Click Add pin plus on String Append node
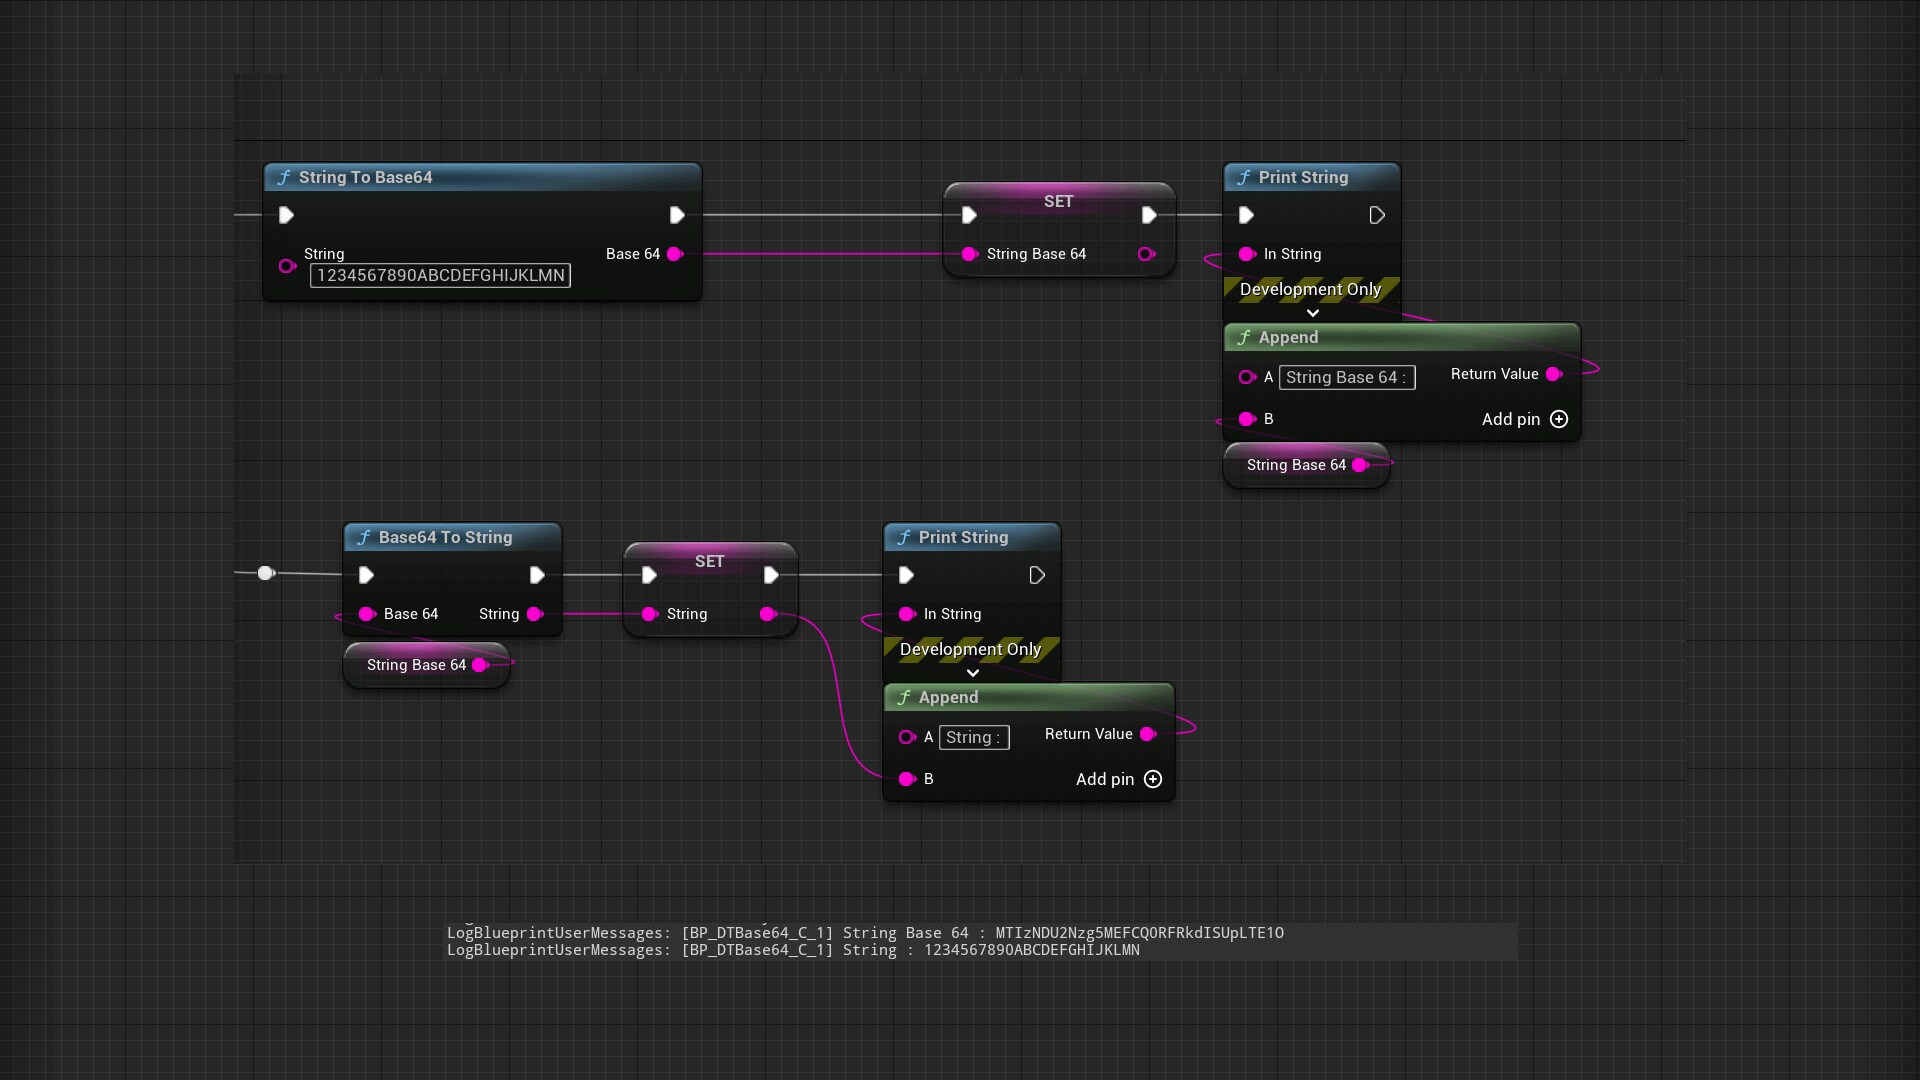Screen dimensions: 1920x1080 pos(1153,779)
